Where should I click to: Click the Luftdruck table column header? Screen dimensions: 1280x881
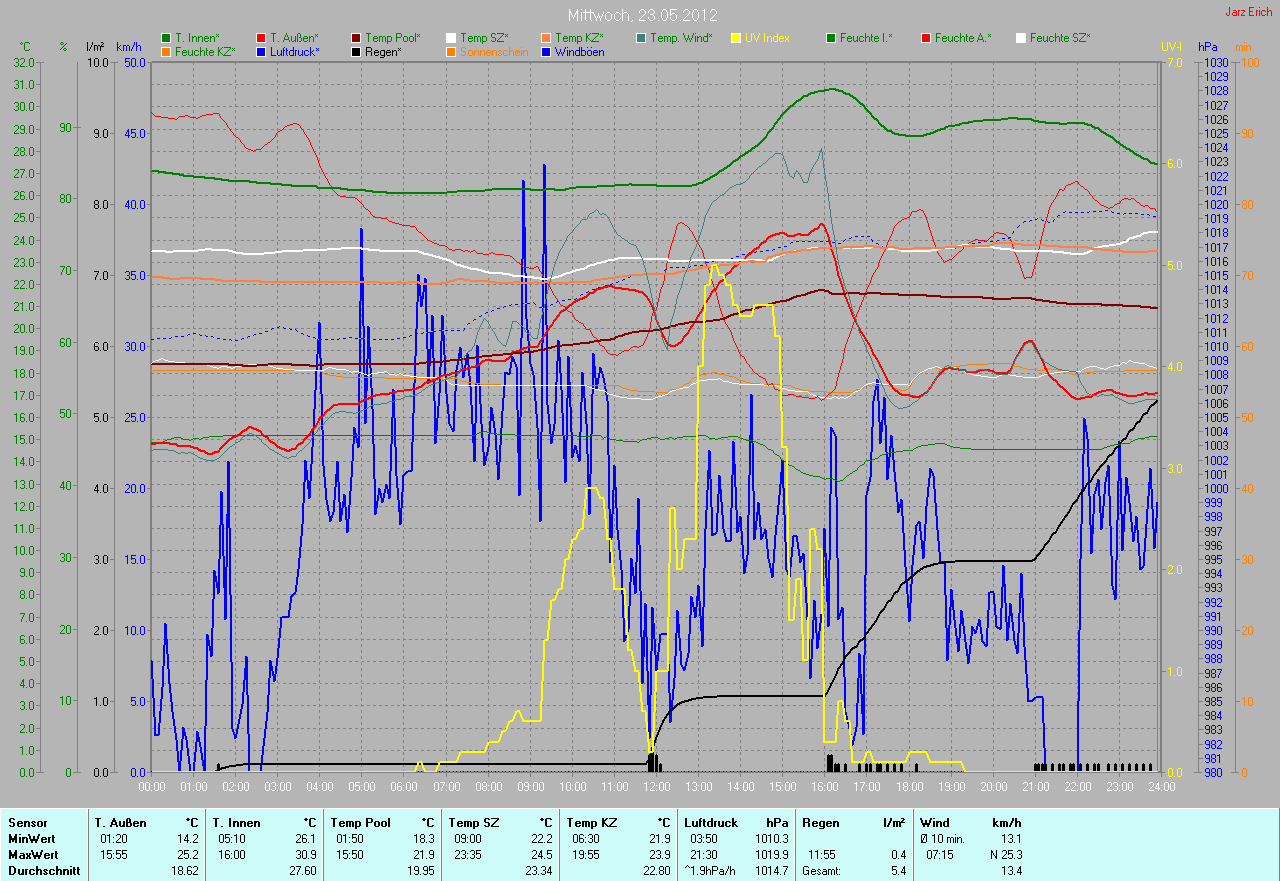712,823
